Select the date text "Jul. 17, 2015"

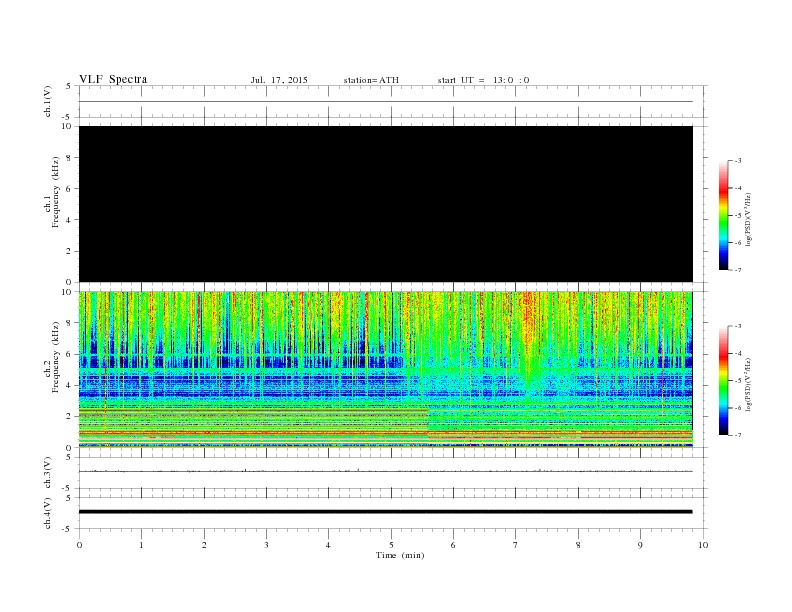279,80
